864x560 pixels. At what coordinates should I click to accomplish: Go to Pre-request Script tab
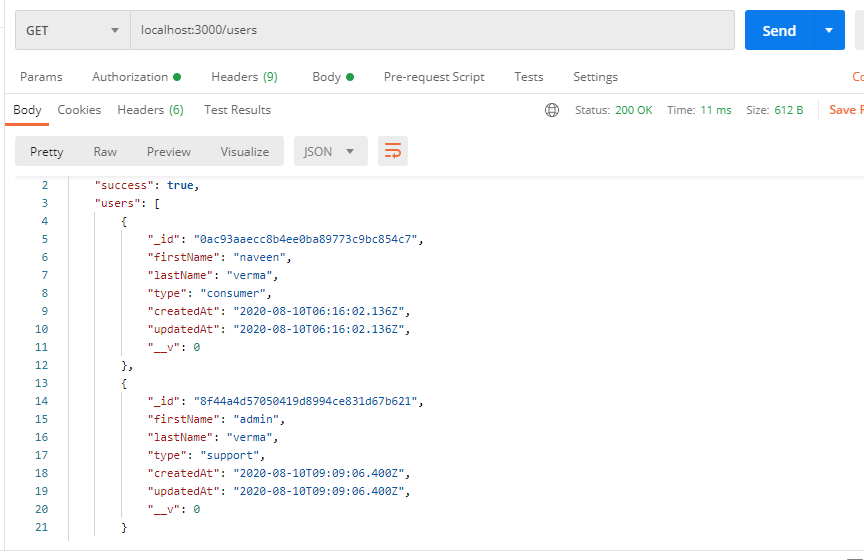tap(434, 77)
